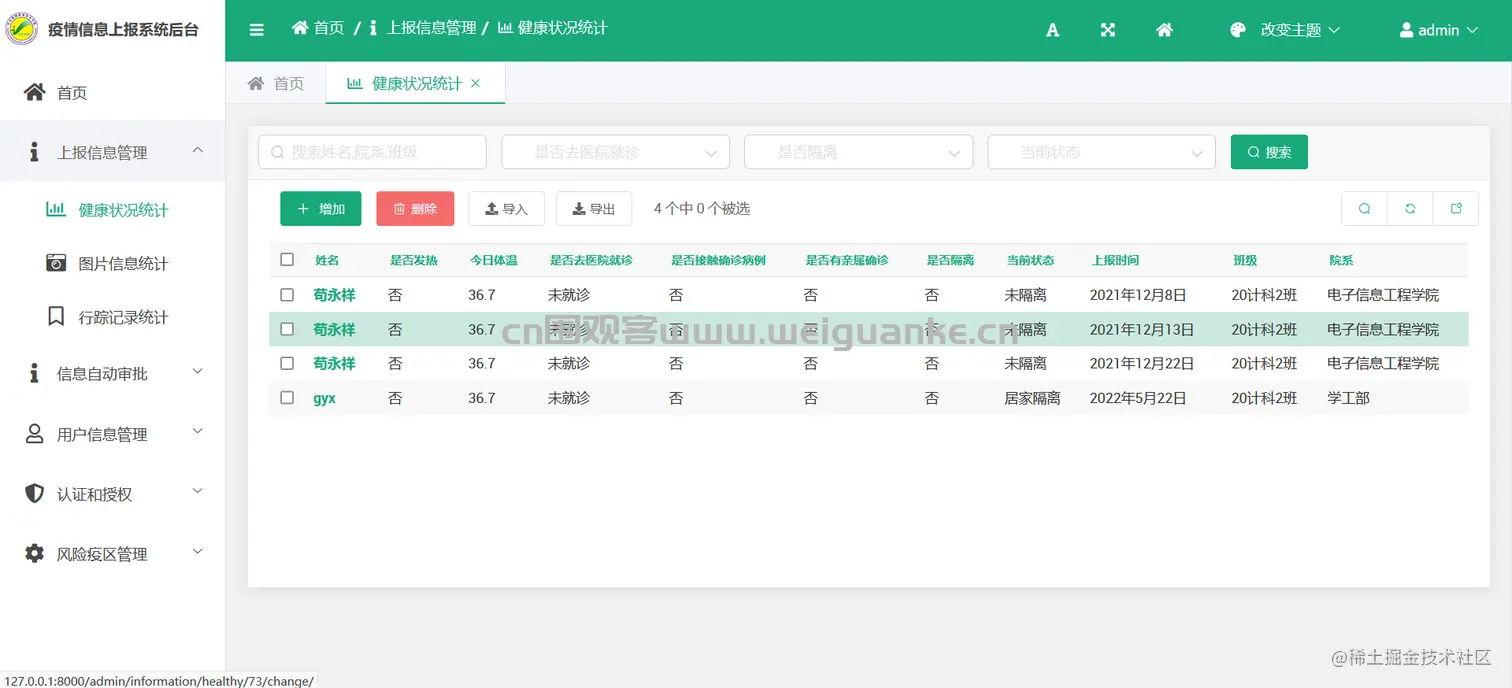Click the home icon in breadcrumb
This screenshot has width=1512, height=688.
[x=300, y=28]
